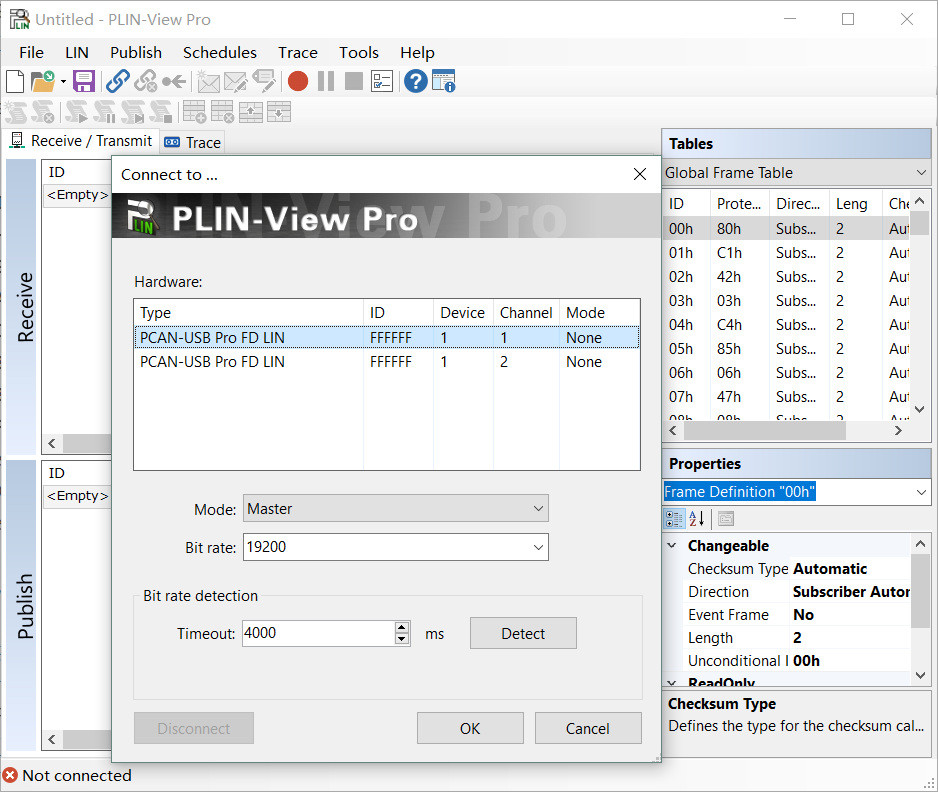Open the Global Frame Table dropdown
Viewport: 938px width, 792px height.
[797, 173]
